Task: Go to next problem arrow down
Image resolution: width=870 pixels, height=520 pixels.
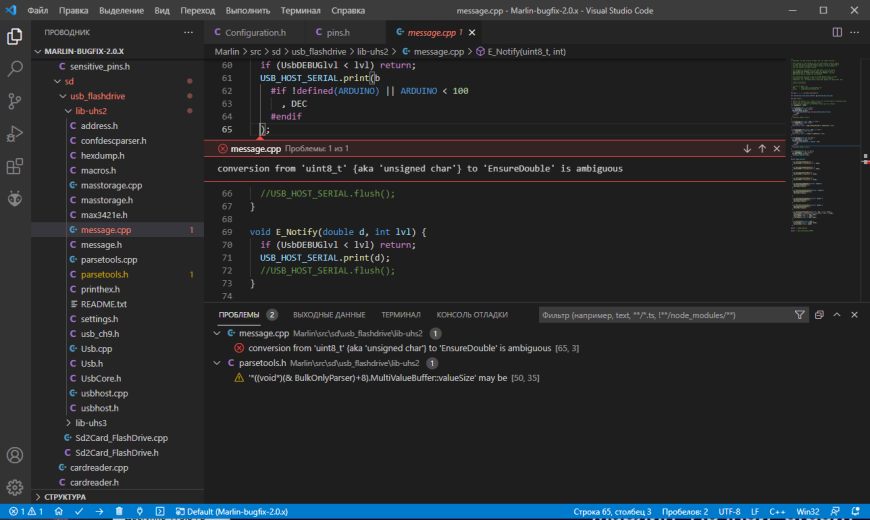Action: click(747, 149)
